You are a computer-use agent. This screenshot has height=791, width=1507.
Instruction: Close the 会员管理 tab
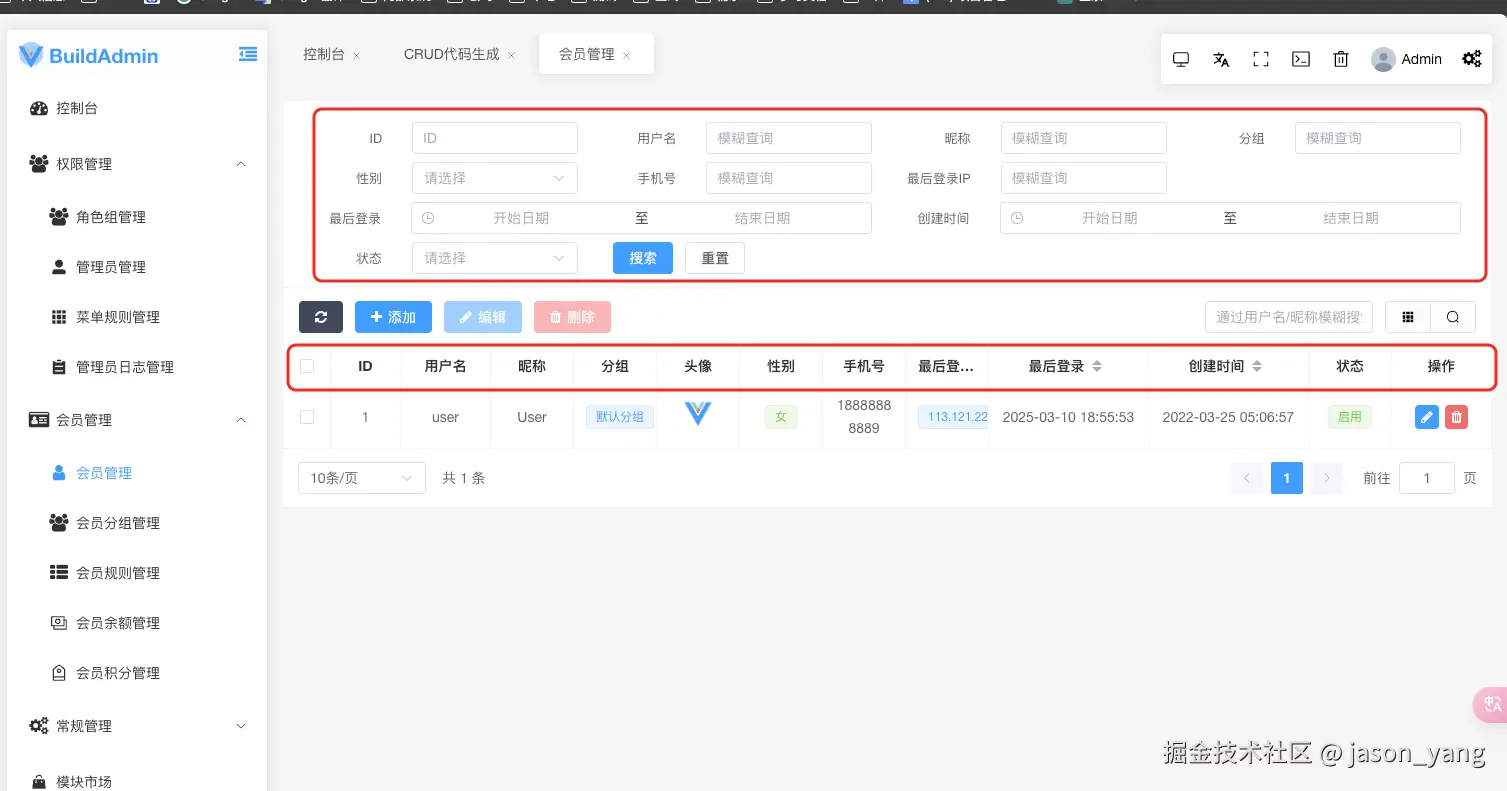tap(627, 55)
